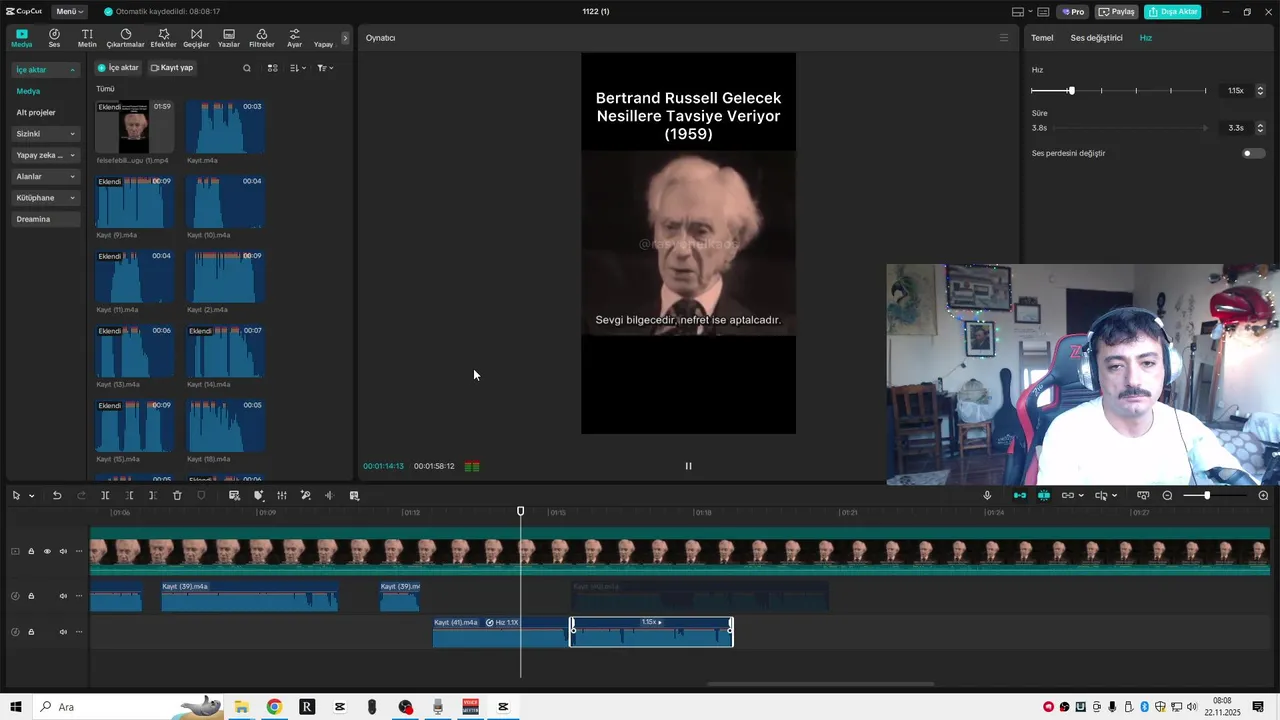Pause the video playback

point(688,466)
